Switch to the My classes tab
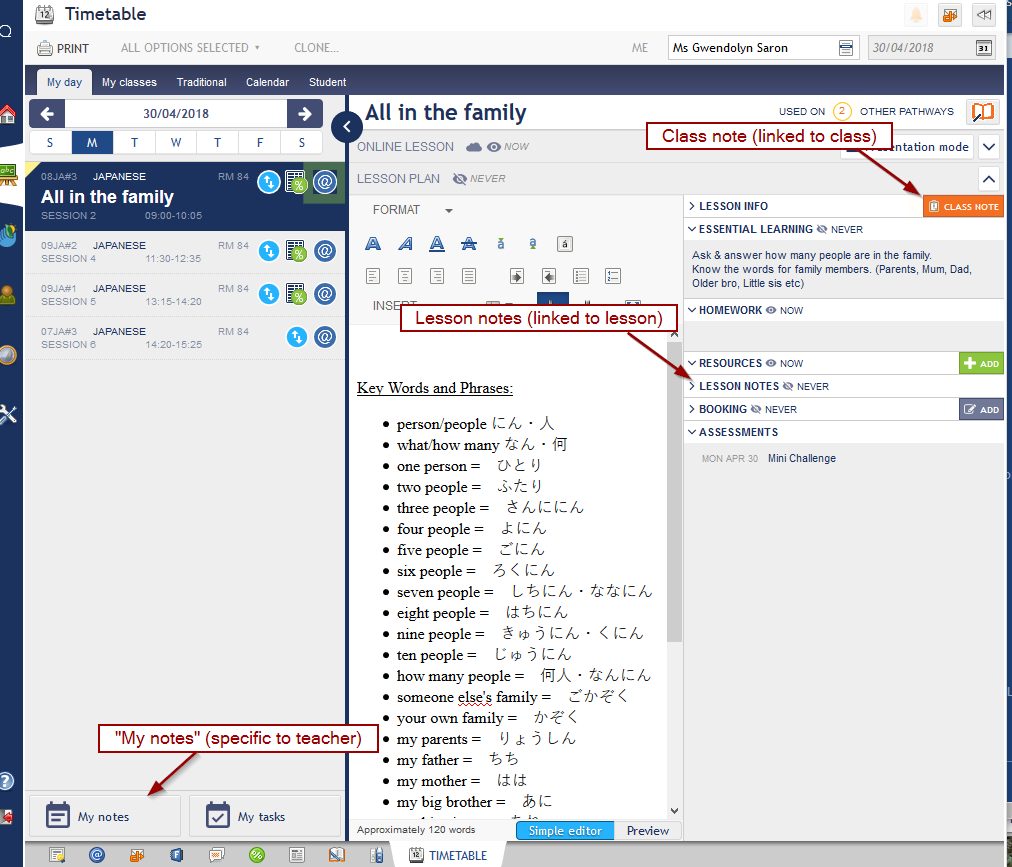 [129, 82]
